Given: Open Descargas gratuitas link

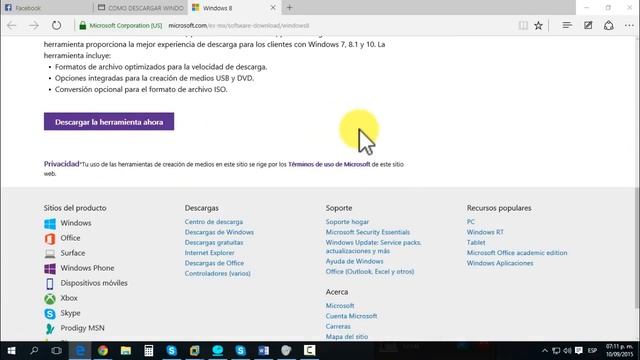Looking at the screenshot, I should point(214,242).
